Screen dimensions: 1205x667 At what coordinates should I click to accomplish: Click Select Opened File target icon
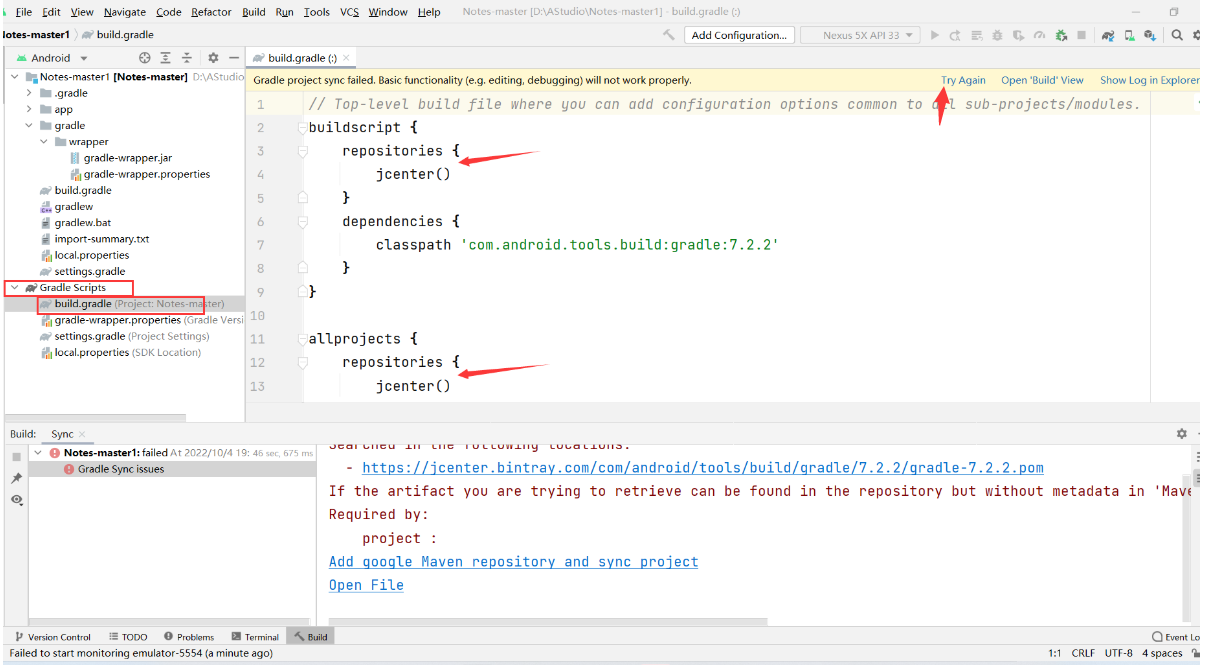(x=145, y=58)
